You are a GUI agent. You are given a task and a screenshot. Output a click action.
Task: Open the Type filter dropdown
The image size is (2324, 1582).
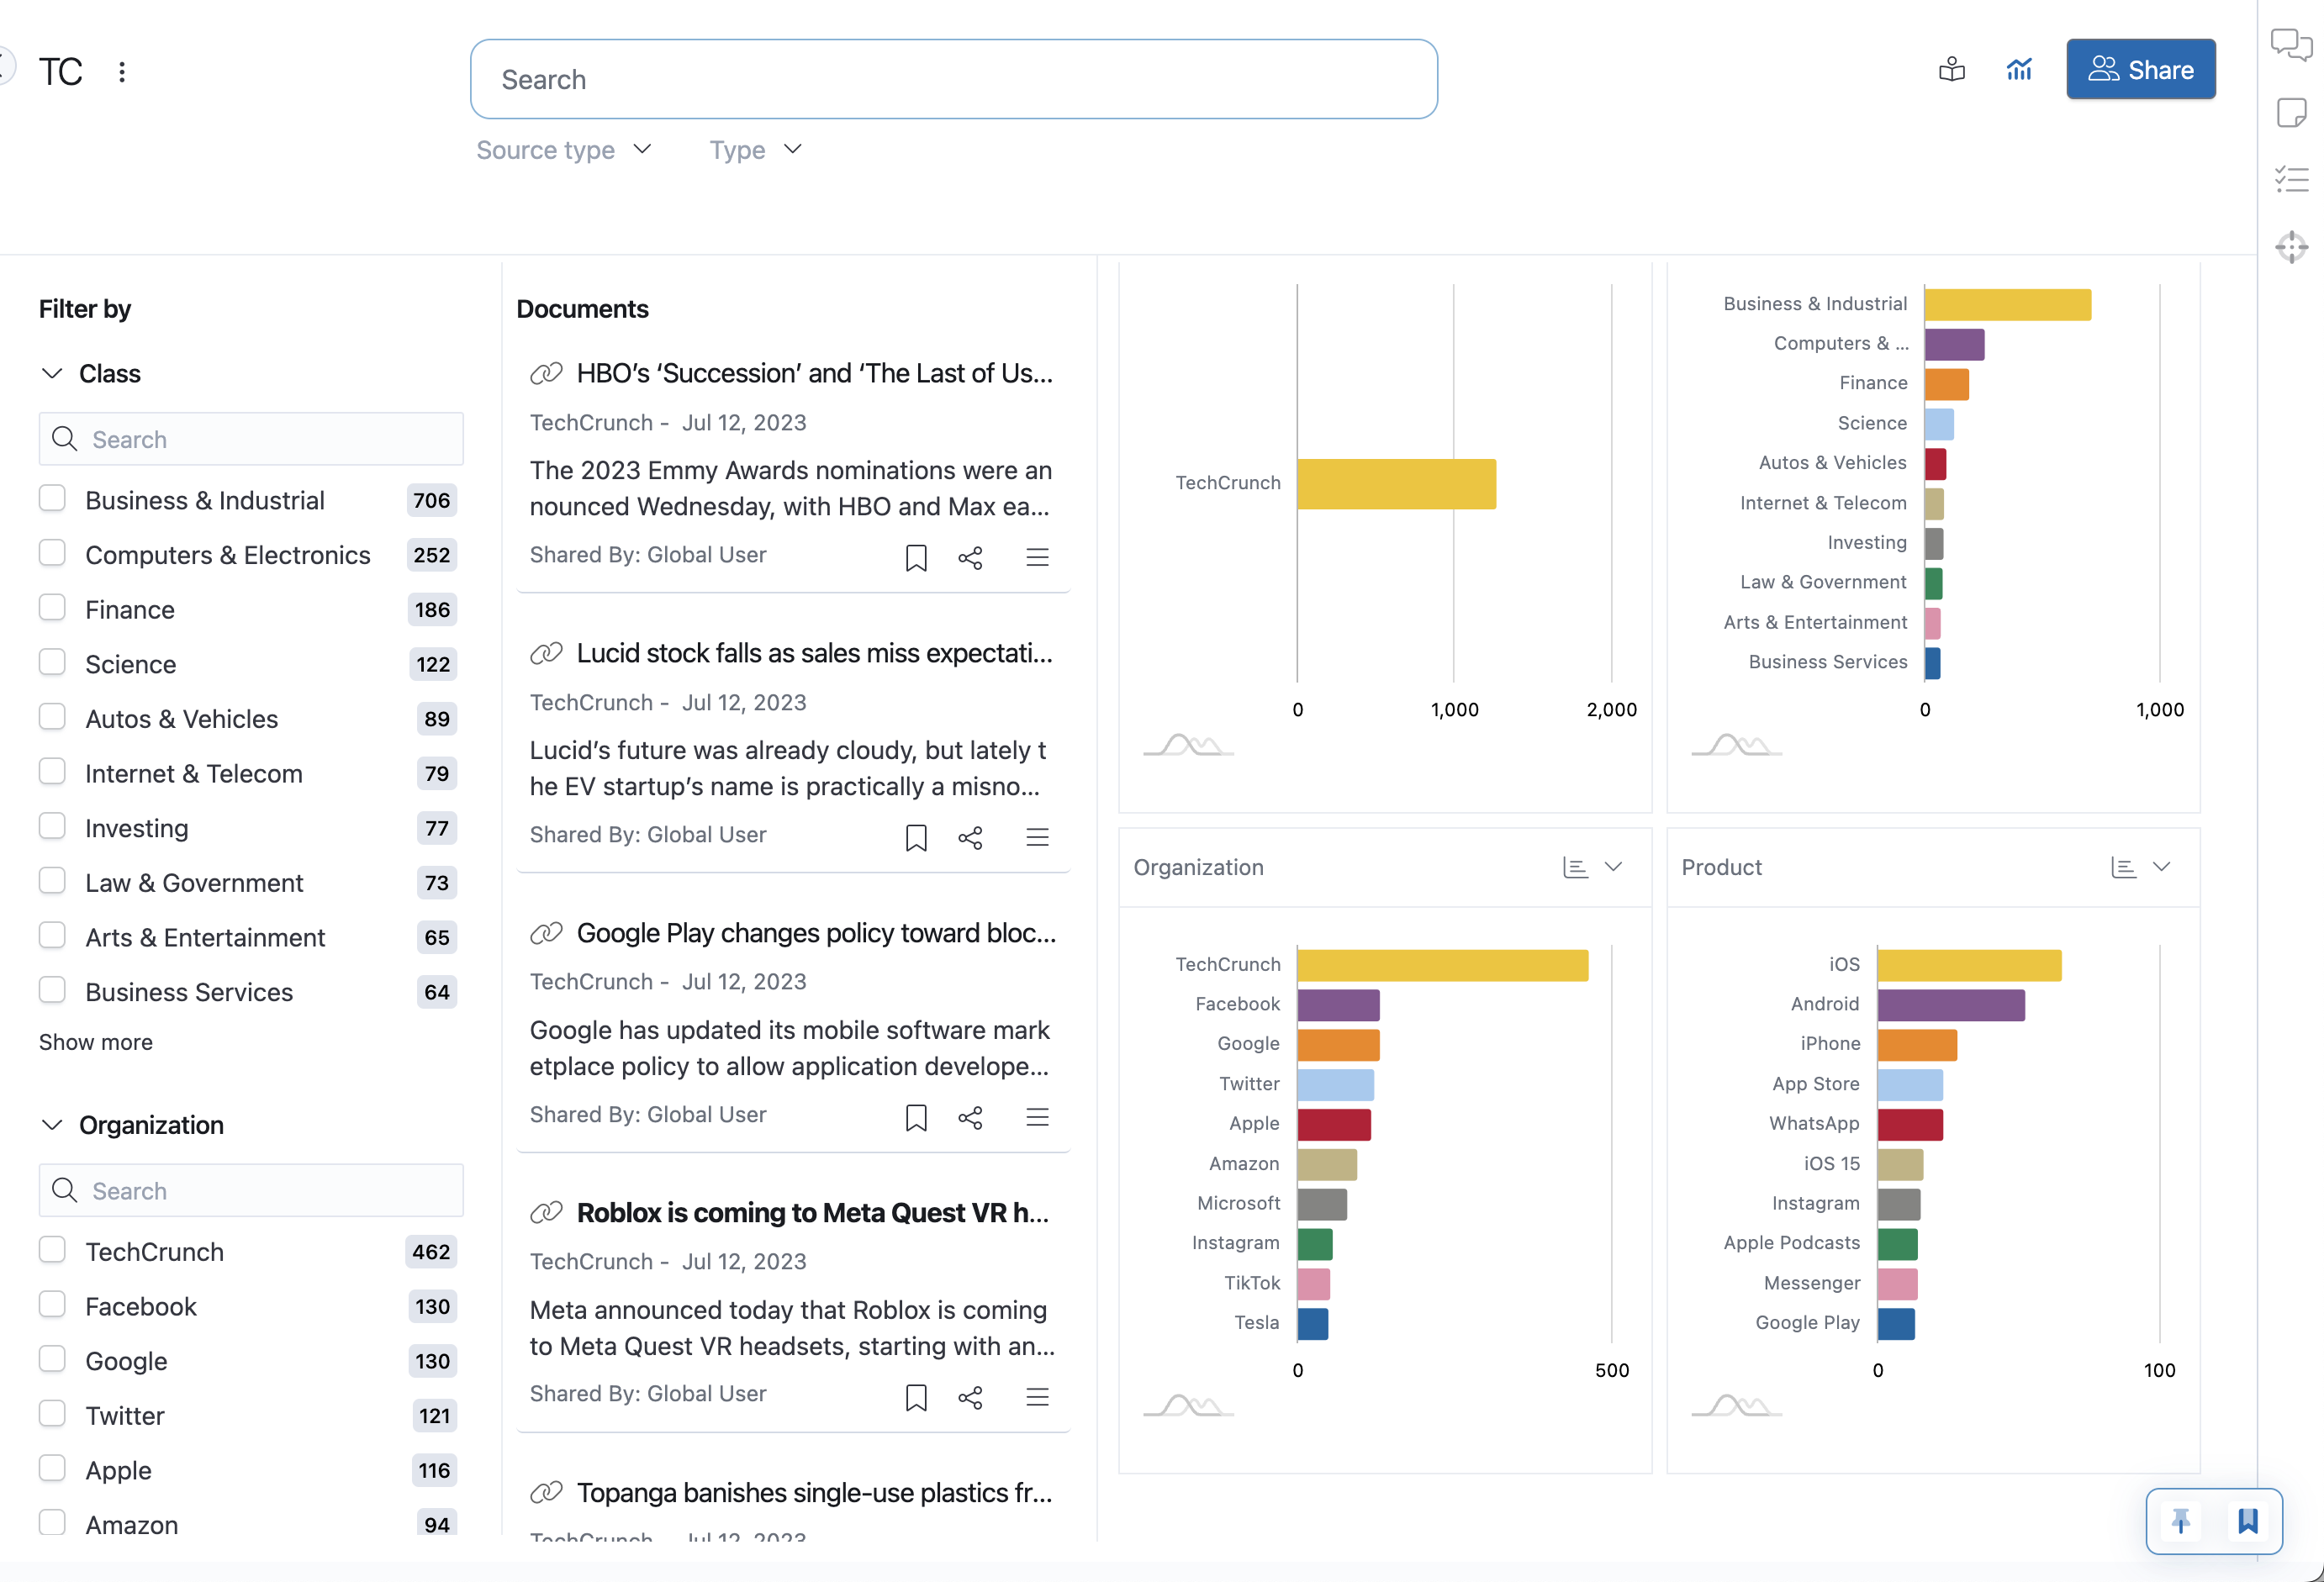tap(755, 150)
